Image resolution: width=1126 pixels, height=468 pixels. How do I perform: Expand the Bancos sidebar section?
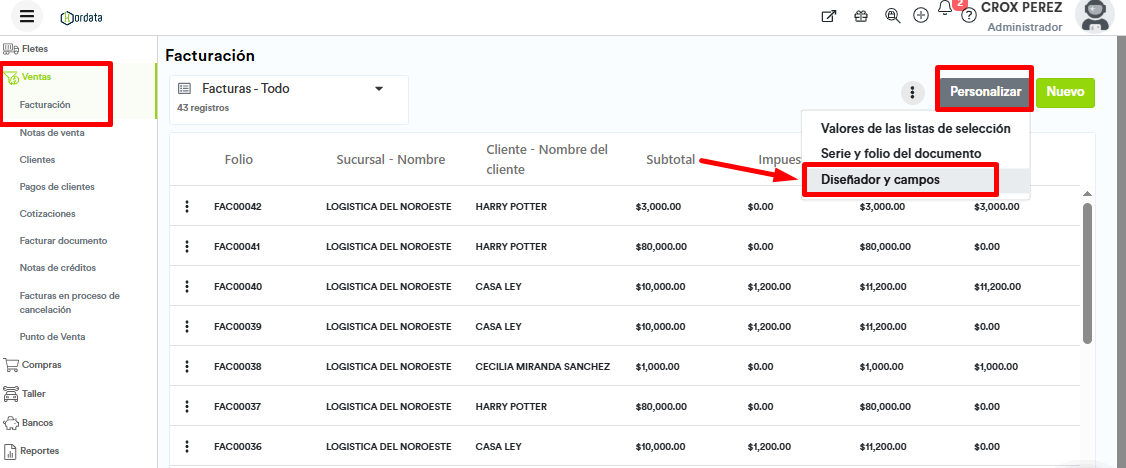pyautogui.click(x=37, y=423)
